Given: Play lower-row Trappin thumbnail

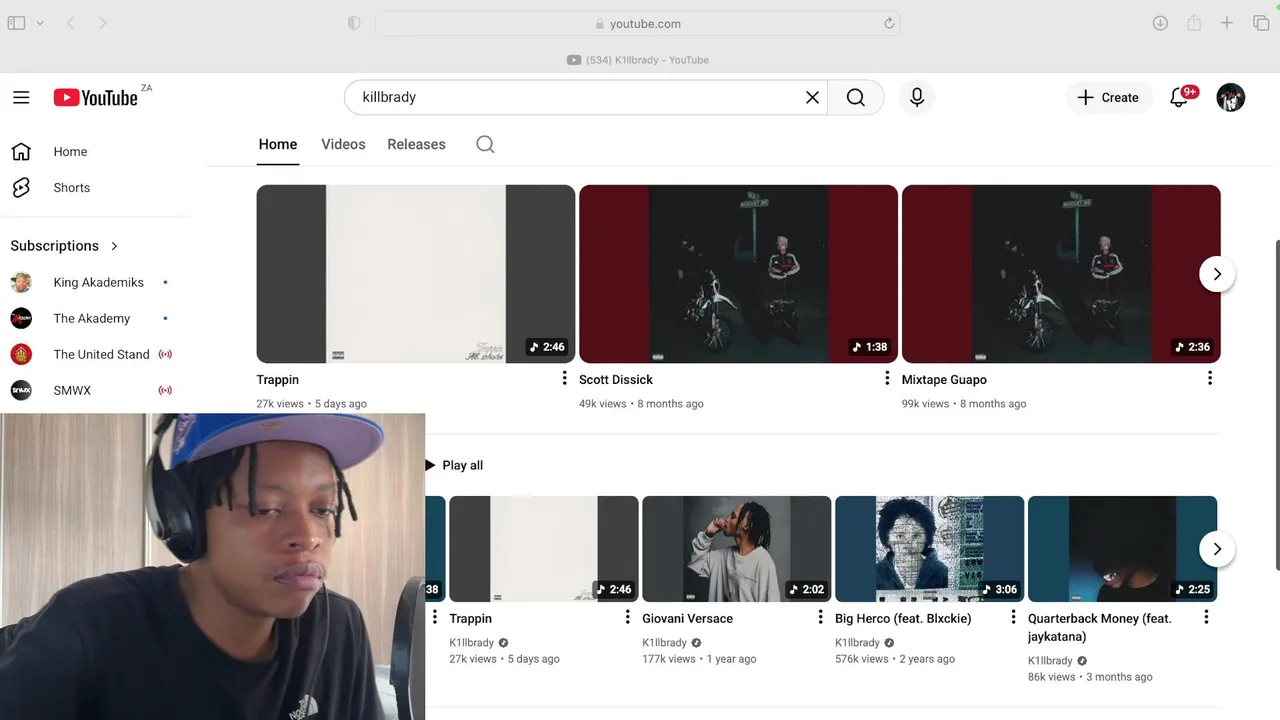Looking at the screenshot, I should [x=544, y=549].
